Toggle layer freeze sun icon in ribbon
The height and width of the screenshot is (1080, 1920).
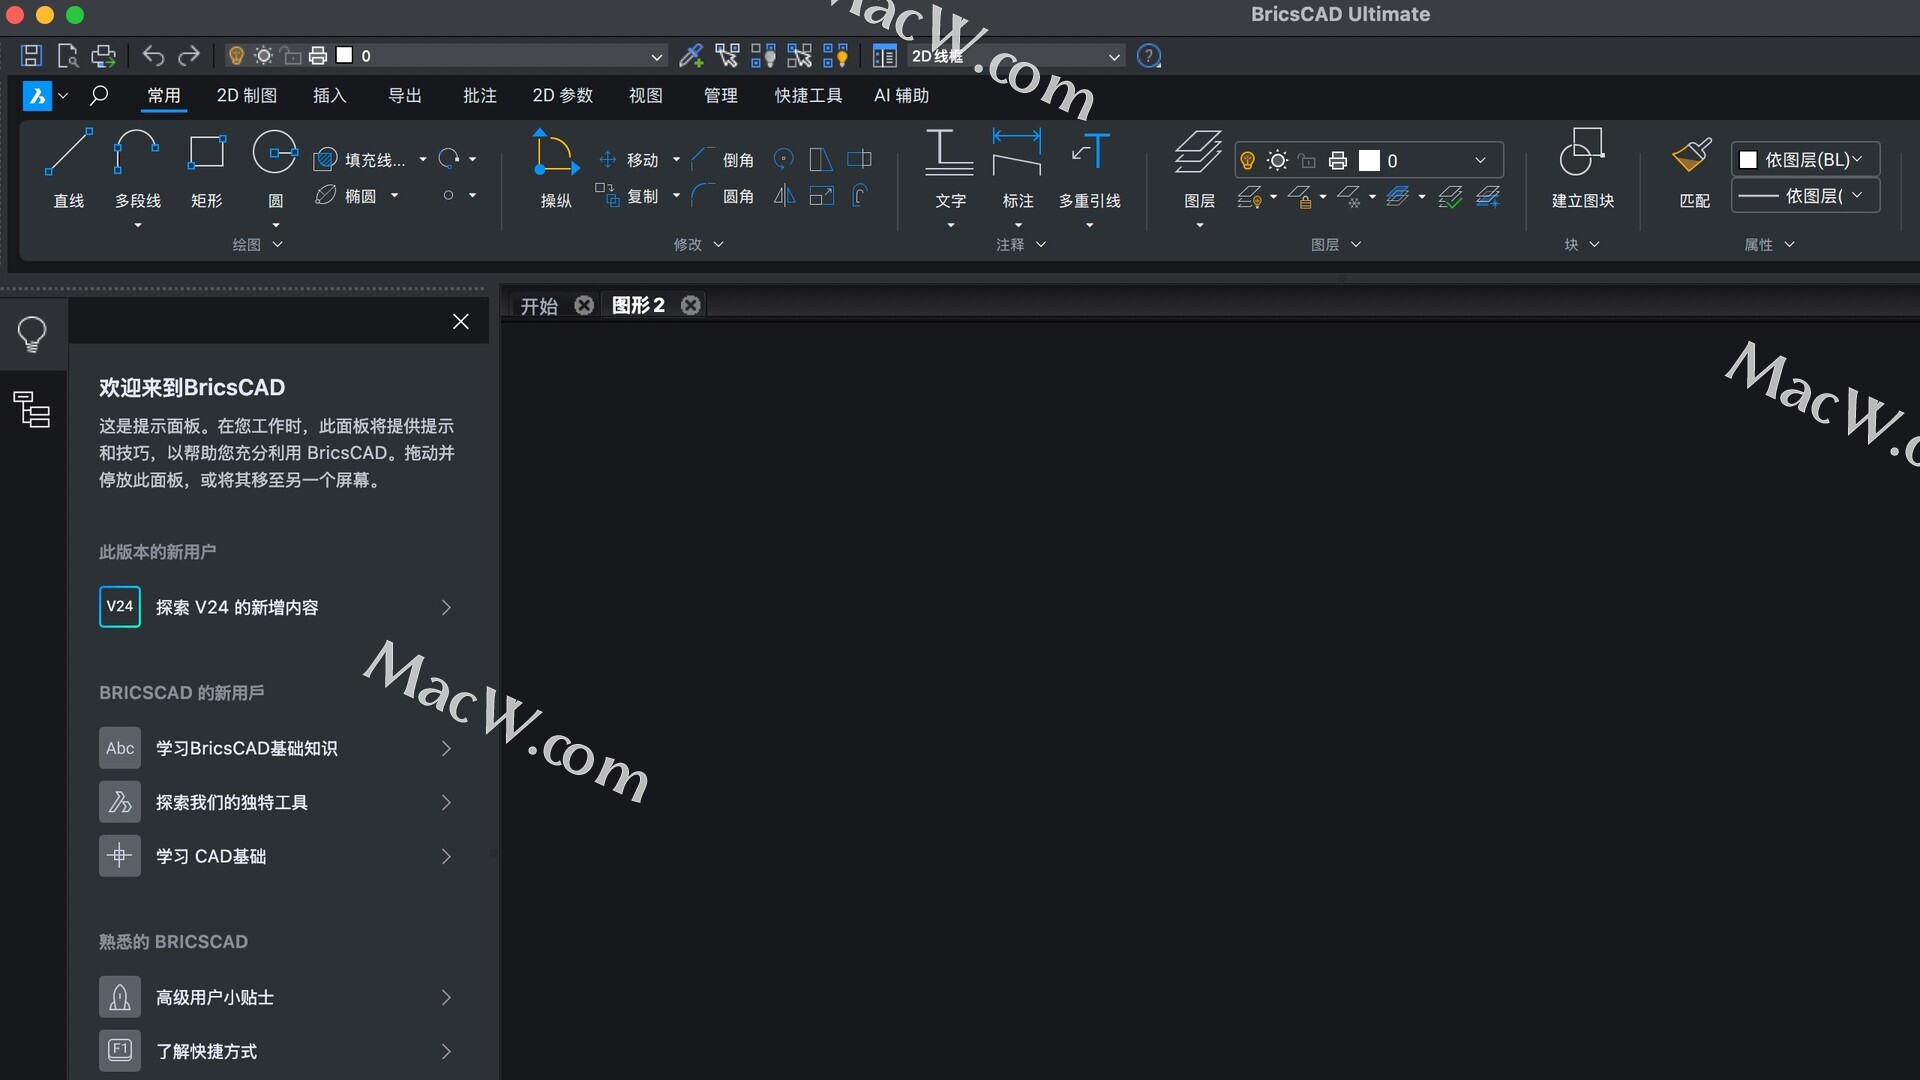(1277, 161)
